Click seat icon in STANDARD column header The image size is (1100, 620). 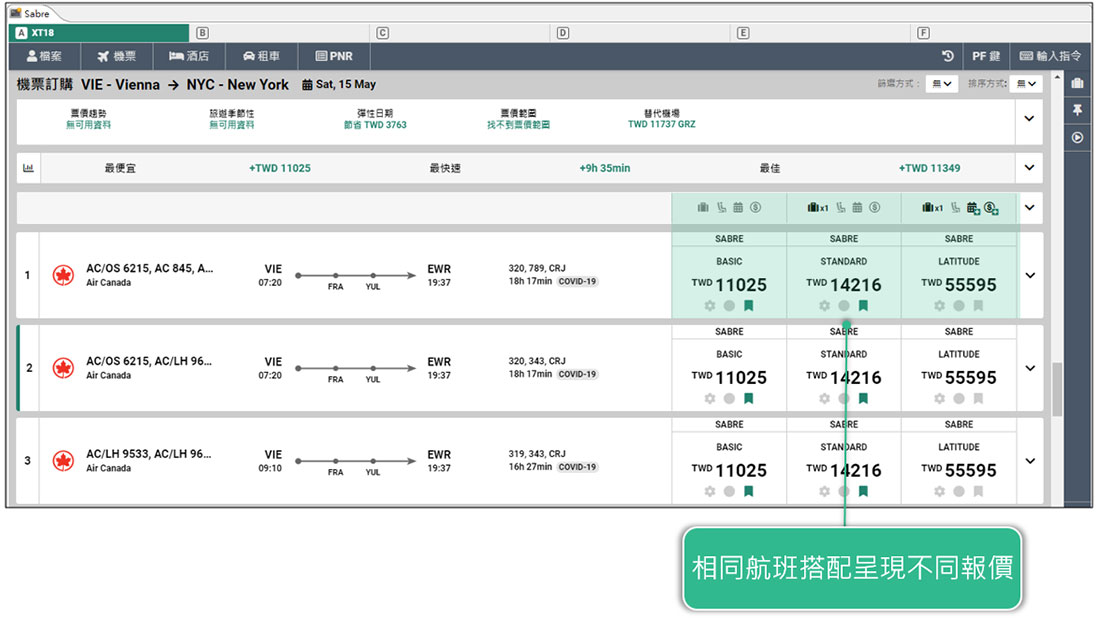coord(840,208)
